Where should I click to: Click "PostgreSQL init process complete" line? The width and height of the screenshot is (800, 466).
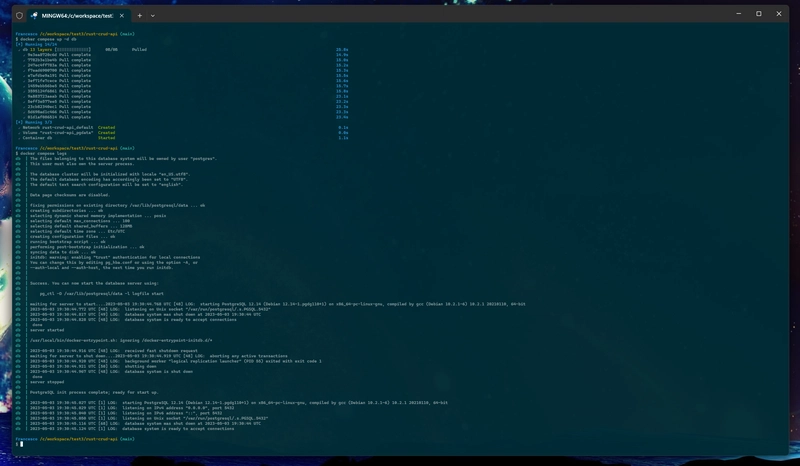point(94,393)
